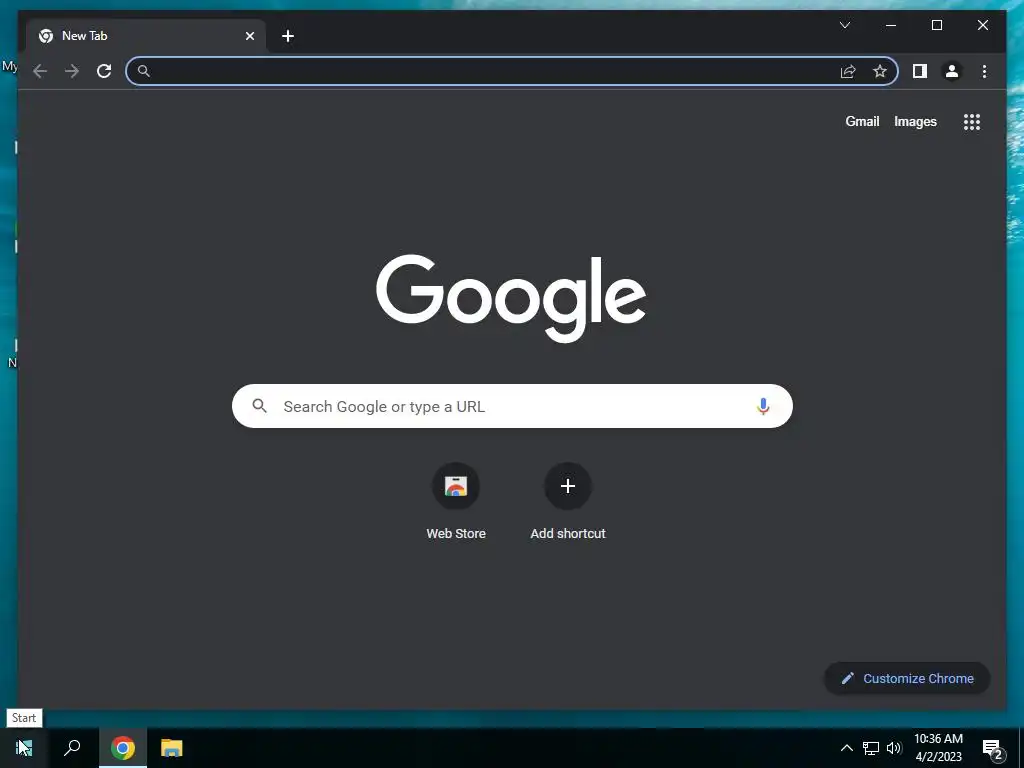
Task: Open the clock showing 10:36 AM
Action: 938,748
